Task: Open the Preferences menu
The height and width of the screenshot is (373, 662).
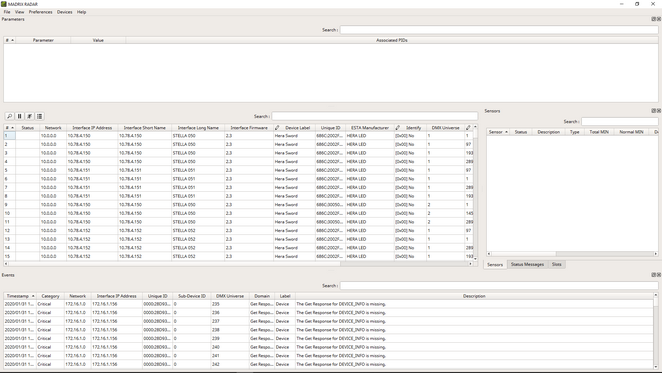Action: click(x=41, y=12)
